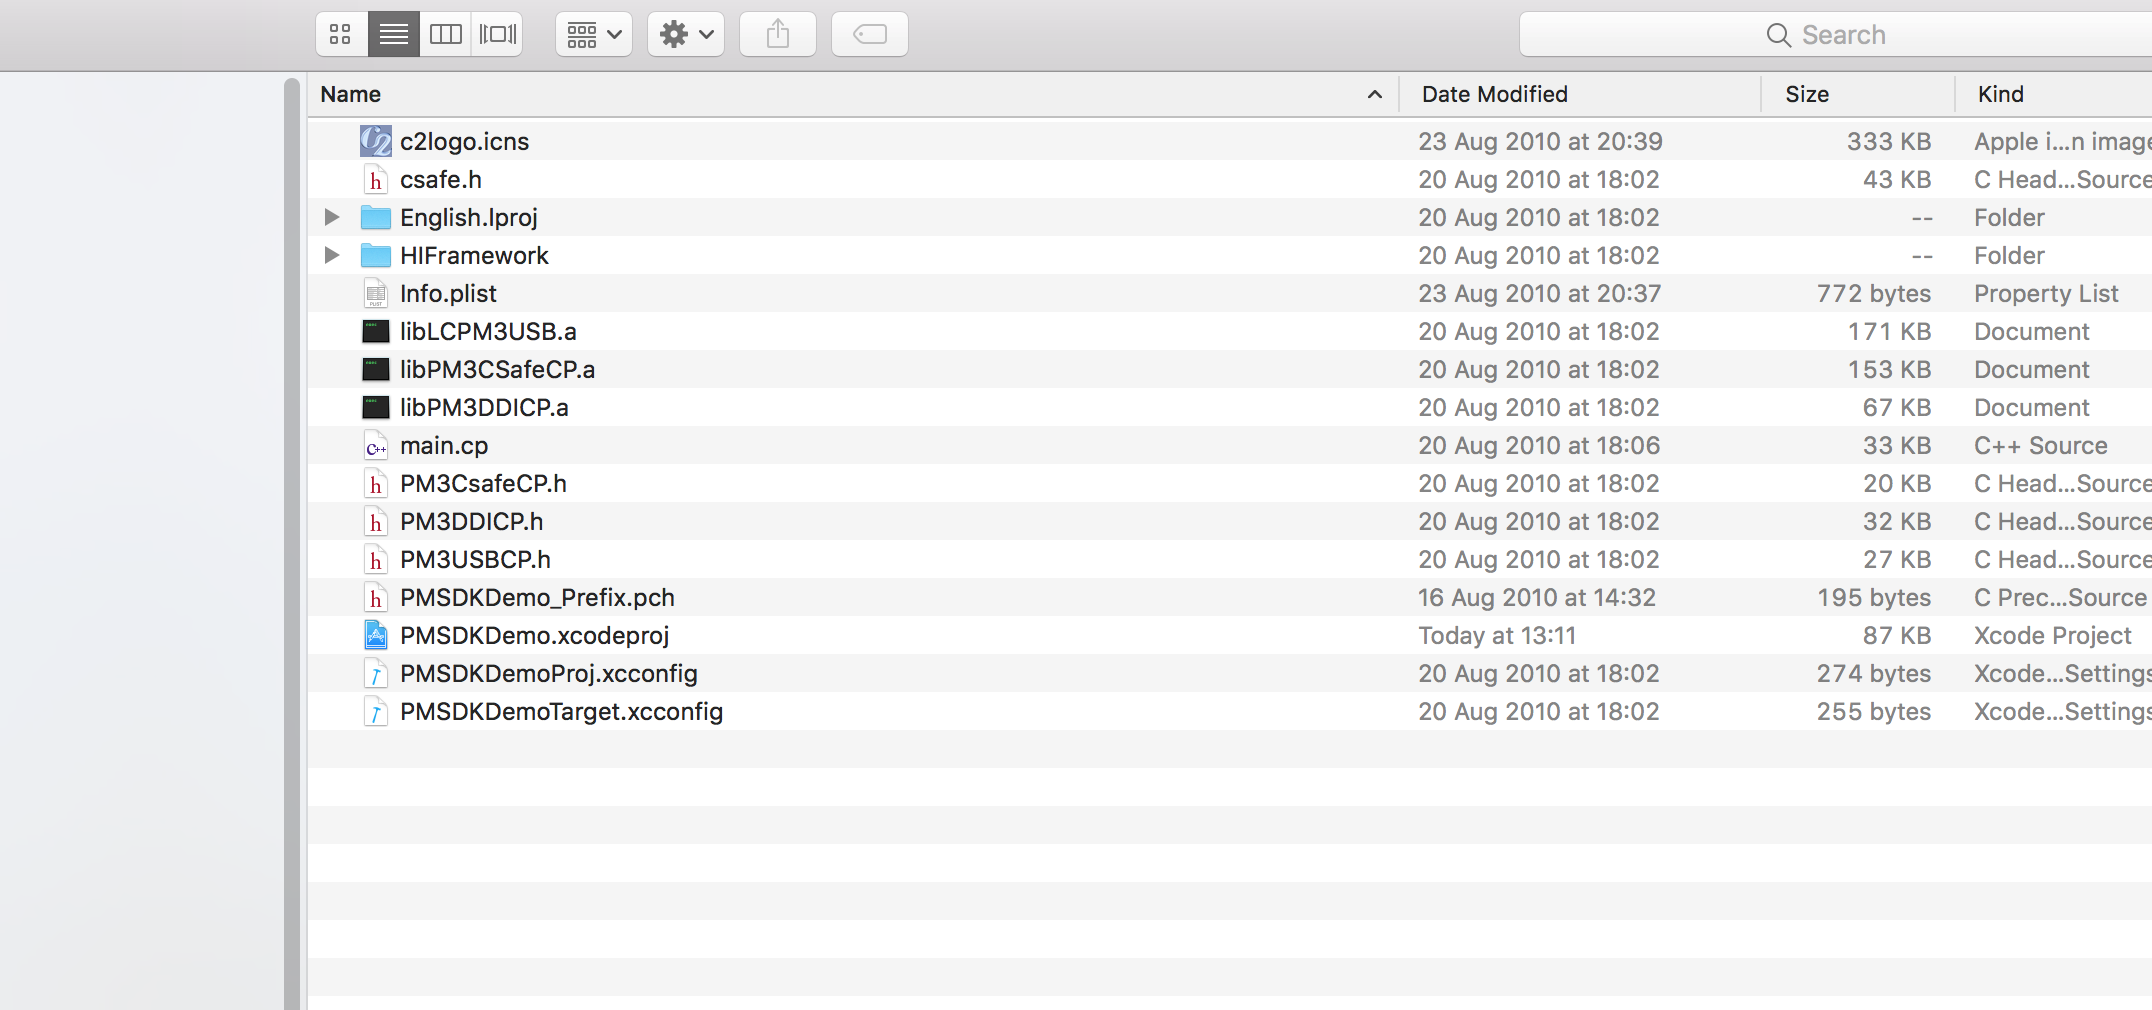2152x1010 pixels.
Task: Open PMSDKDemoTarget.xcconfig file
Action: (x=561, y=711)
